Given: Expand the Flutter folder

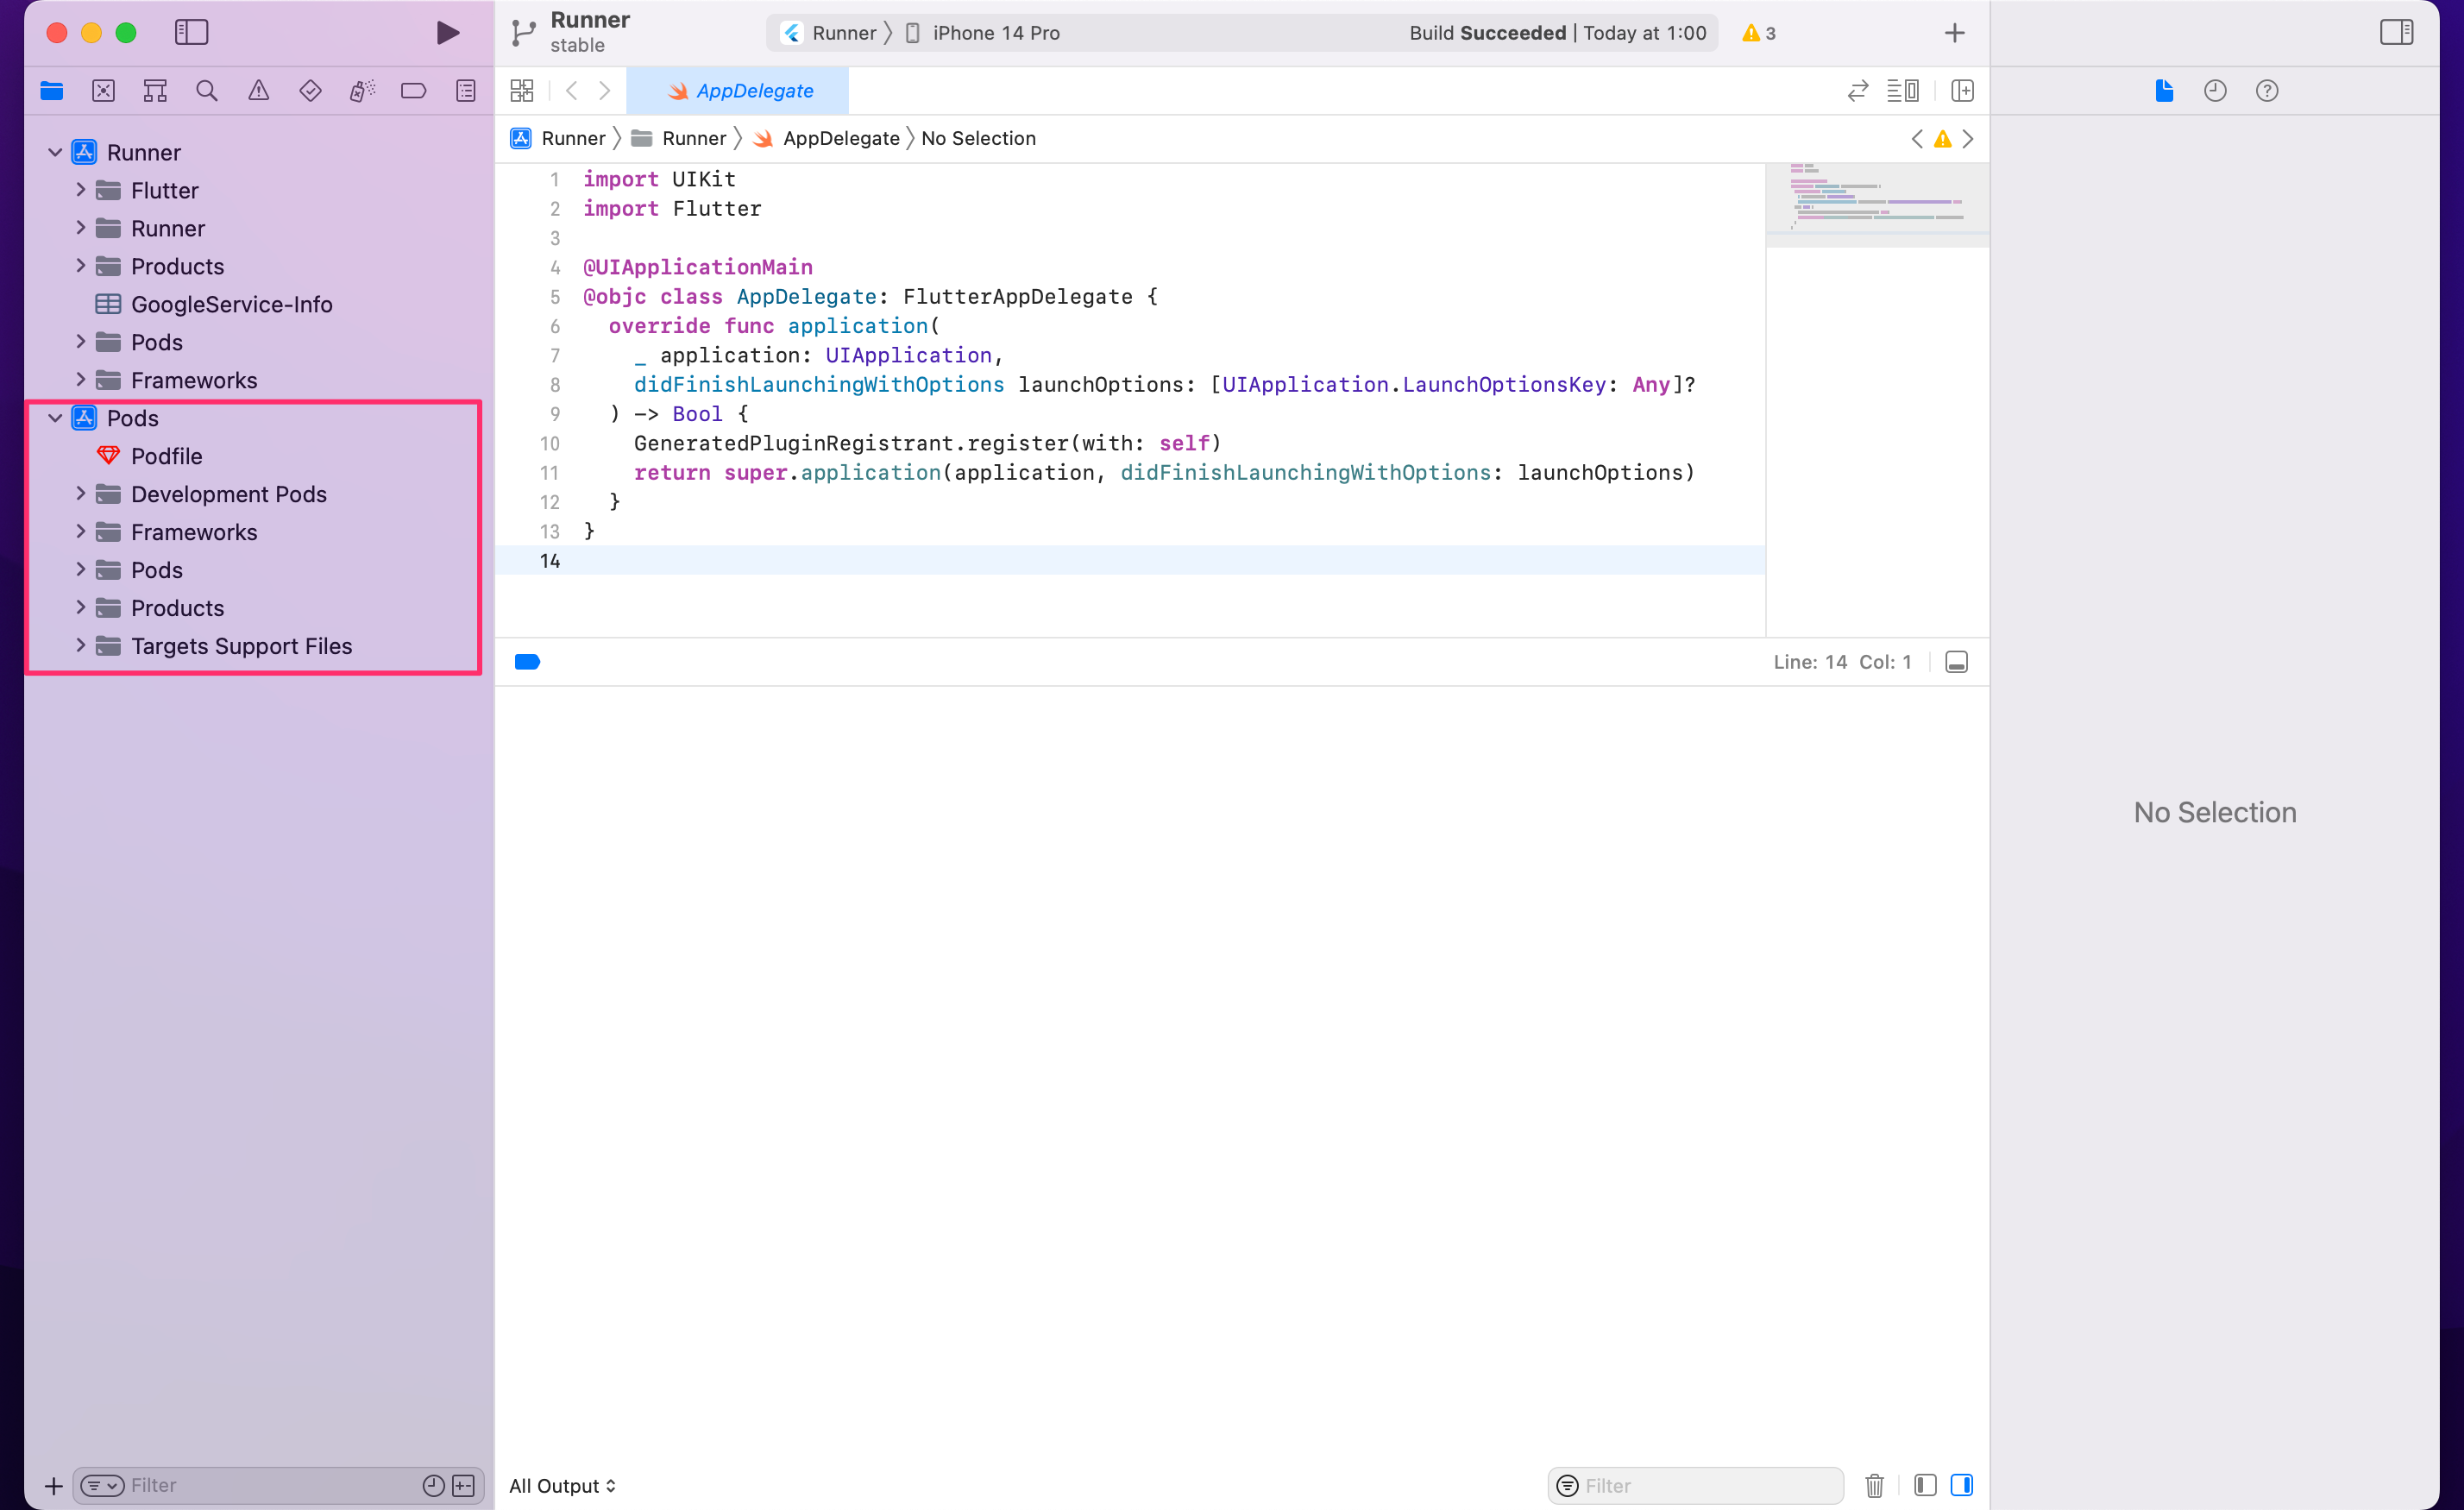Looking at the screenshot, I should (x=81, y=190).
